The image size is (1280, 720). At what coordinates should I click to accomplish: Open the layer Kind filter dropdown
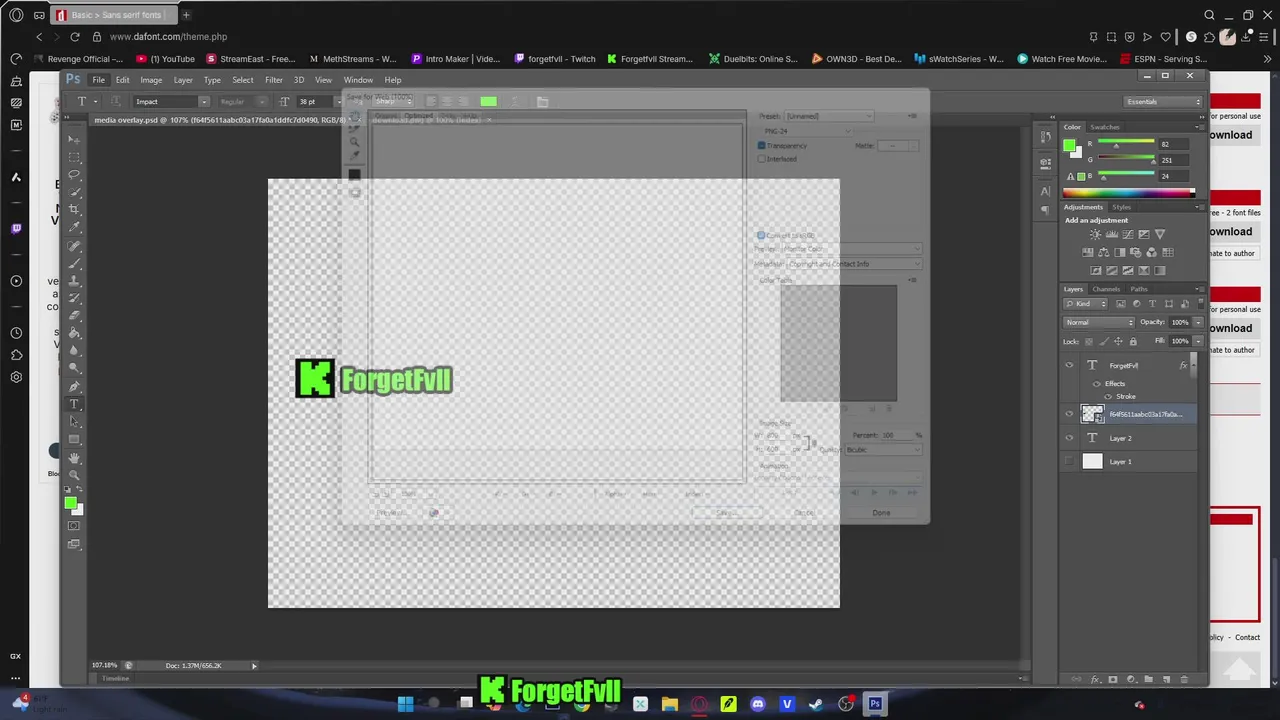[1087, 304]
